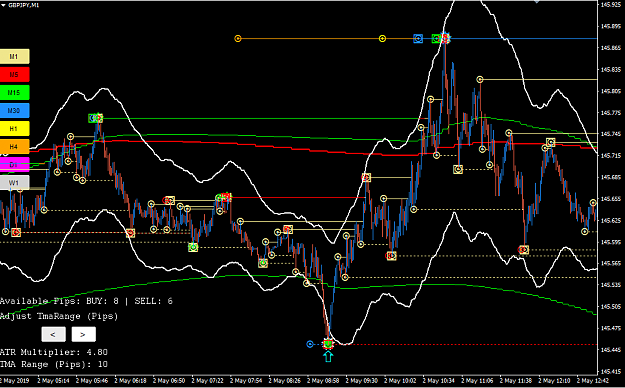
Task: Select the H1 timeframe button
Action: click(x=14, y=128)
